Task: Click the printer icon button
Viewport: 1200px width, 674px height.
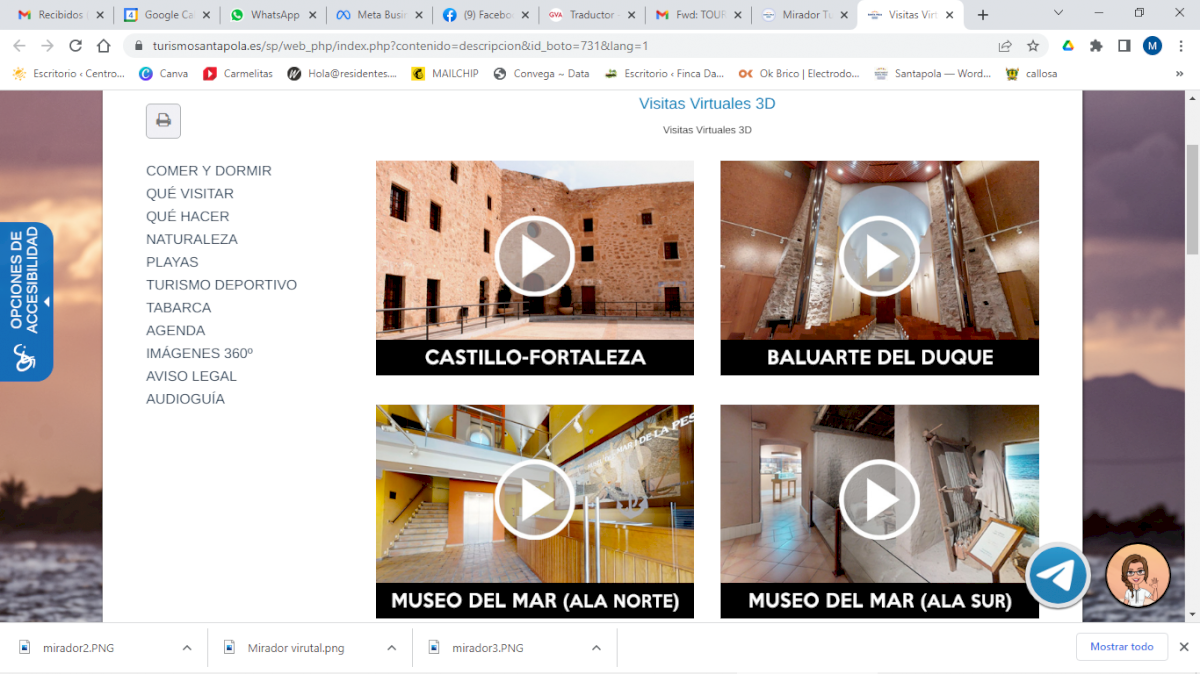Action: point(163,121)
